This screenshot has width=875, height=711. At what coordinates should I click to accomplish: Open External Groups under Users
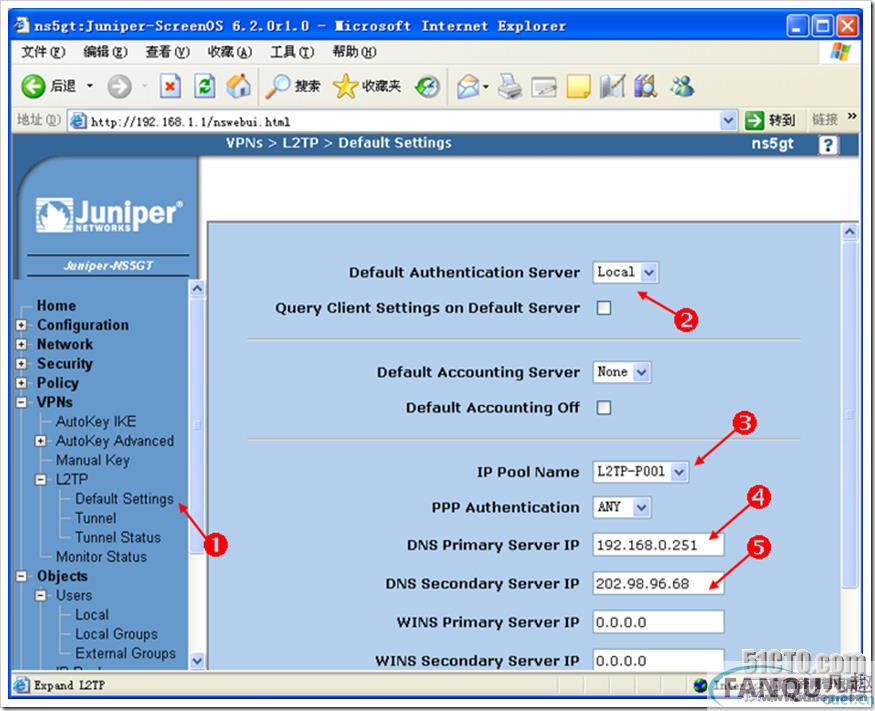[126, 654]
